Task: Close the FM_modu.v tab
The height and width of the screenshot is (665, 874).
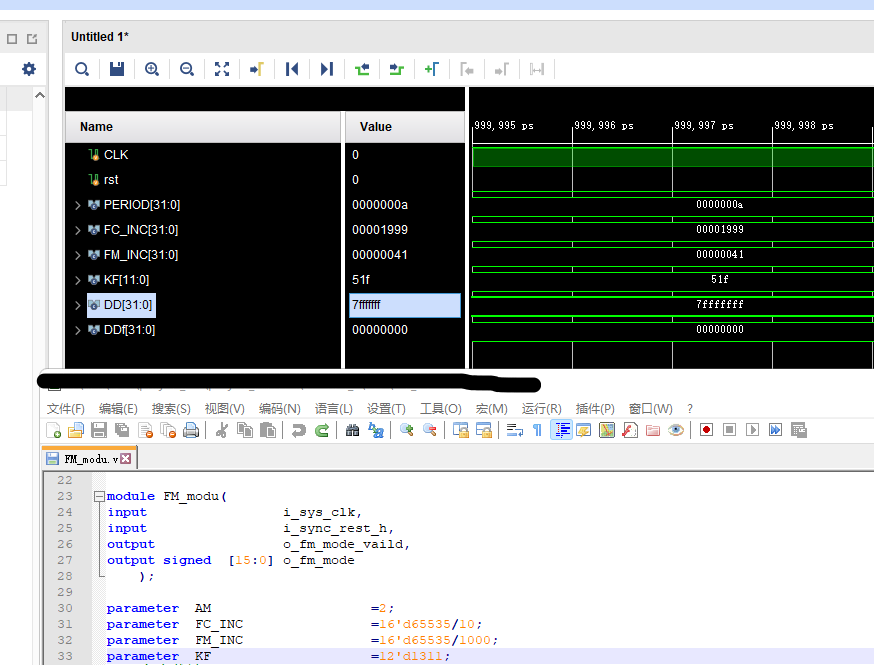Action: pyautogui.click(x=126, y=459)
